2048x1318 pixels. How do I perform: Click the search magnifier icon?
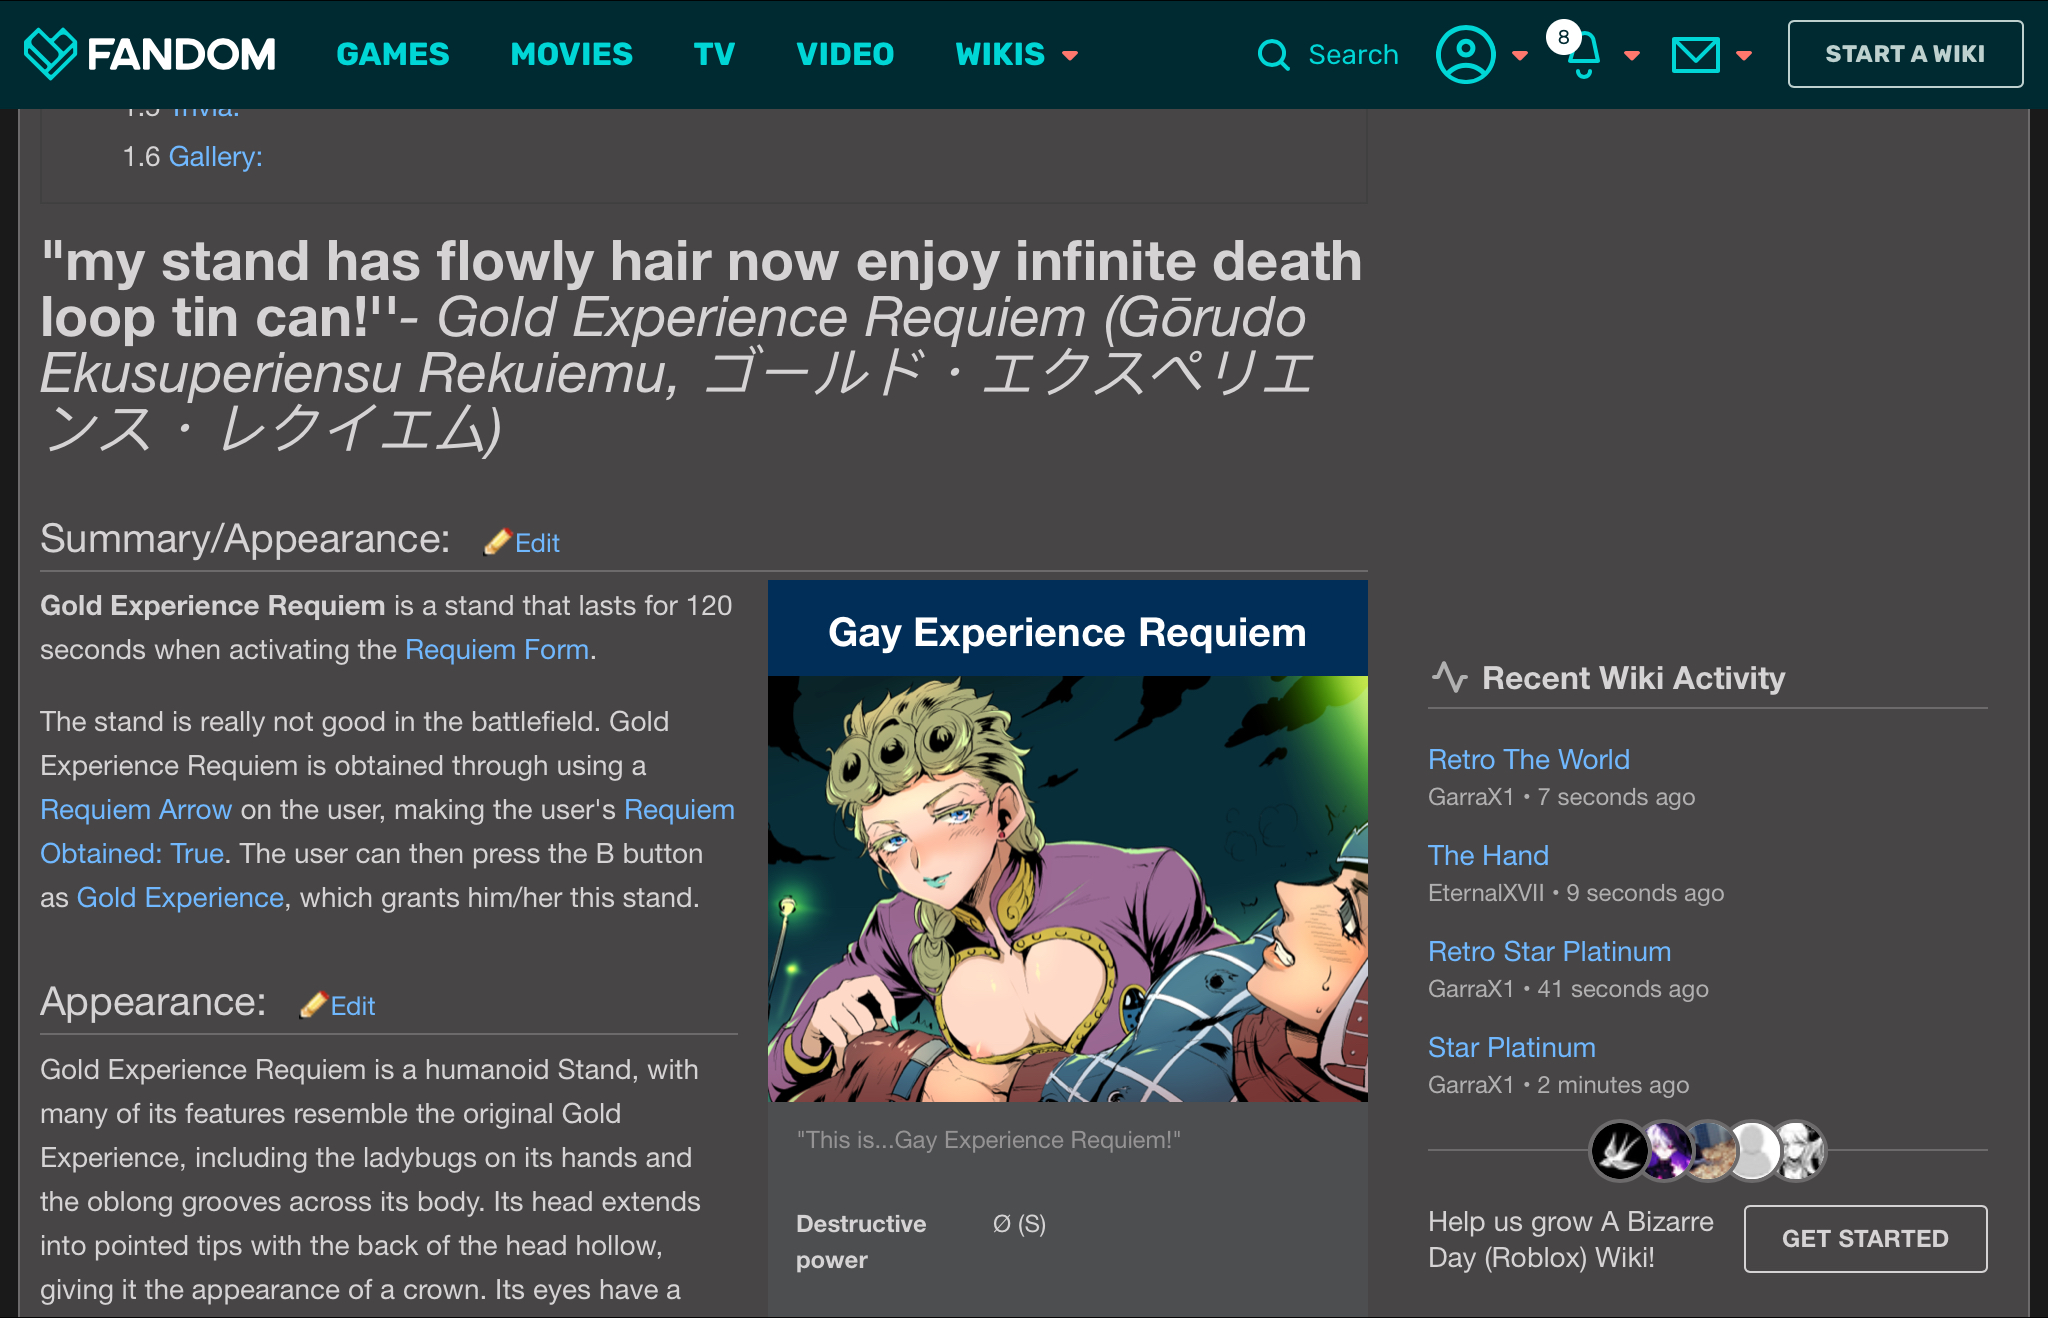[x=1273, y=55]
